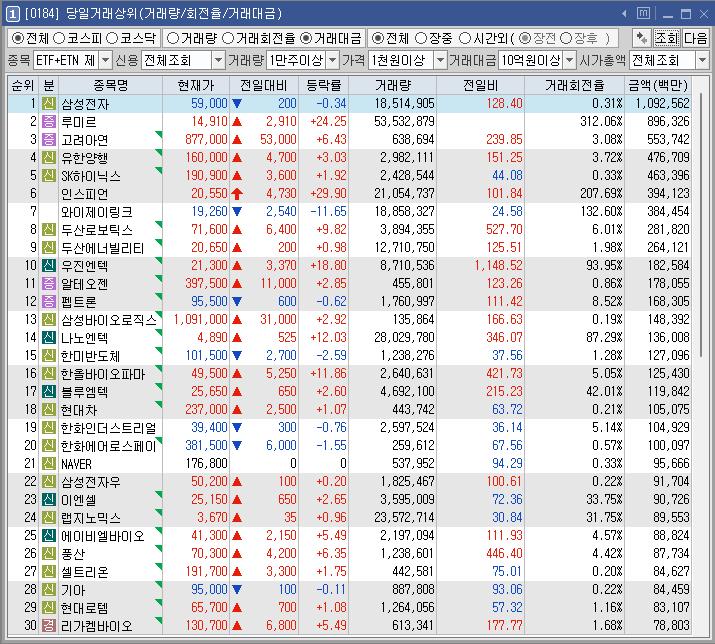This screenshot has width=715, height=644.
Task: Click the 종목명 column header
Action: 110,85
